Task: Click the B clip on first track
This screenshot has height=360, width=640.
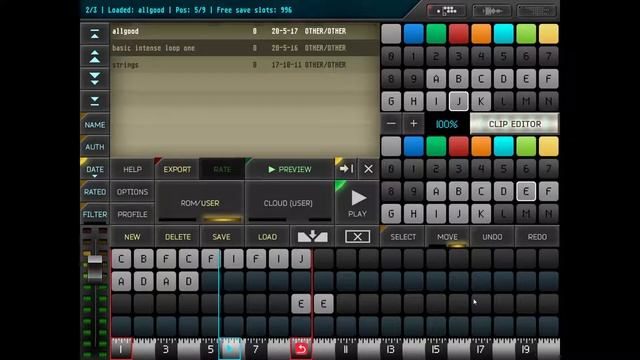Action: (143, 259)
